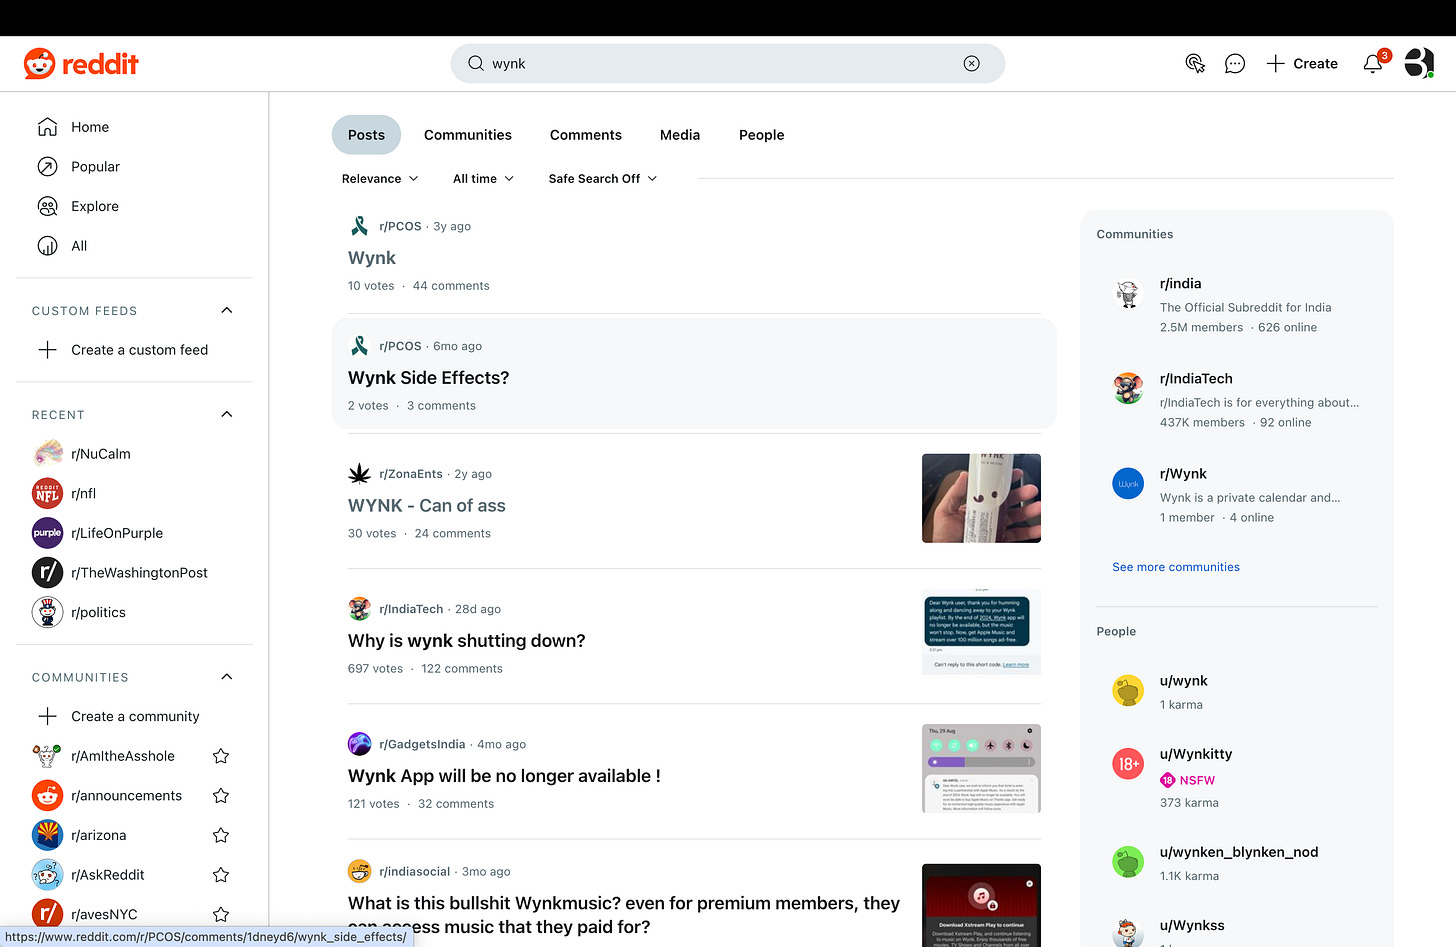Click the r/AmItheAsshole icon
Screen dimensions: 1456x947
(x=47, y=756)
